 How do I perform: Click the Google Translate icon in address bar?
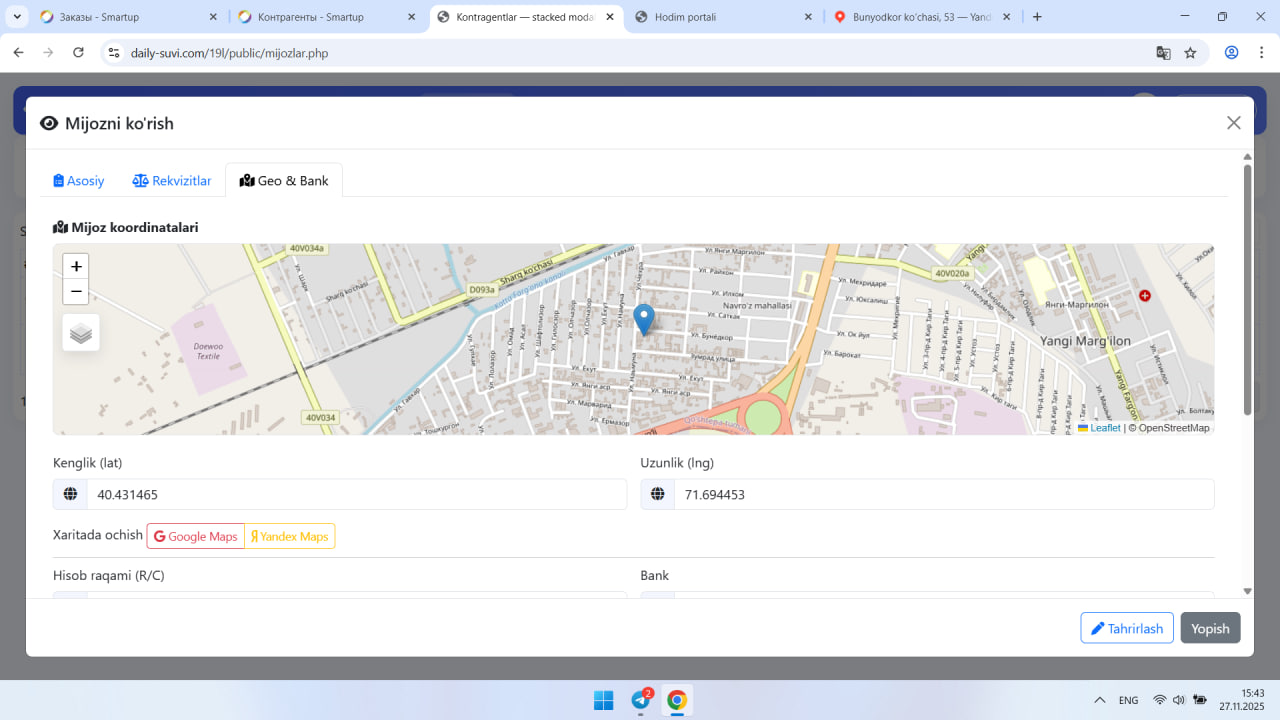coord(1163,53)
